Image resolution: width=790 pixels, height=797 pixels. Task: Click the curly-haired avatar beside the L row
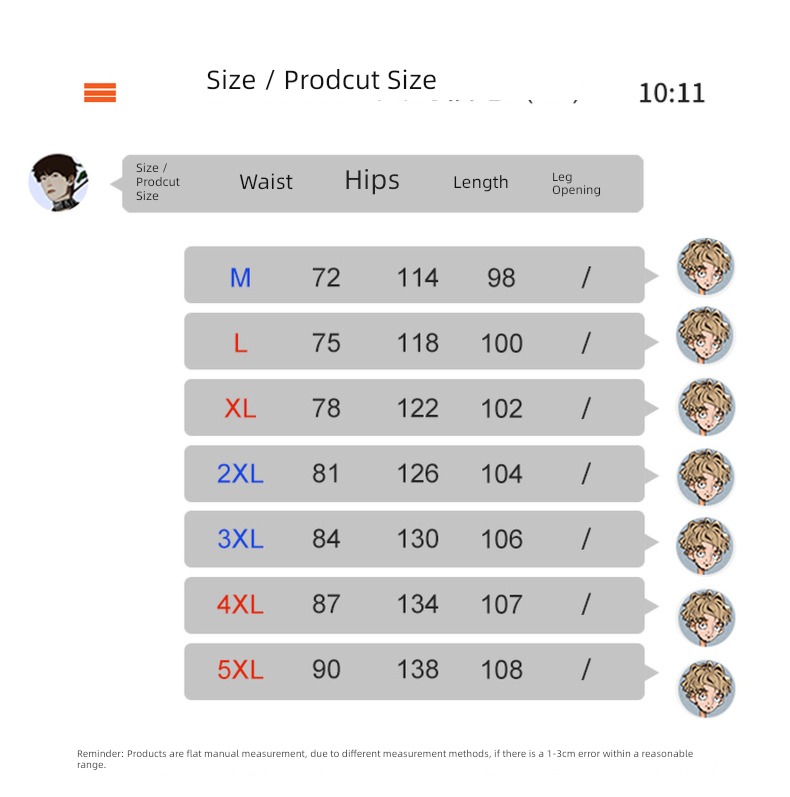coord(705,335)
